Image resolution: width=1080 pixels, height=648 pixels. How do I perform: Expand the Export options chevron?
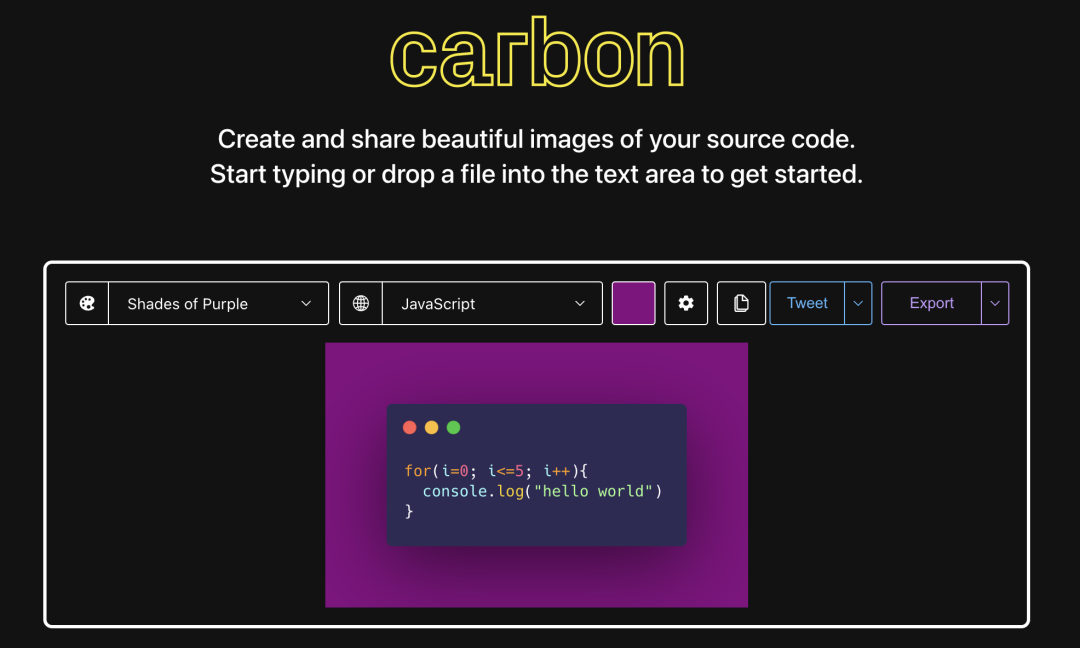point(995,303)
